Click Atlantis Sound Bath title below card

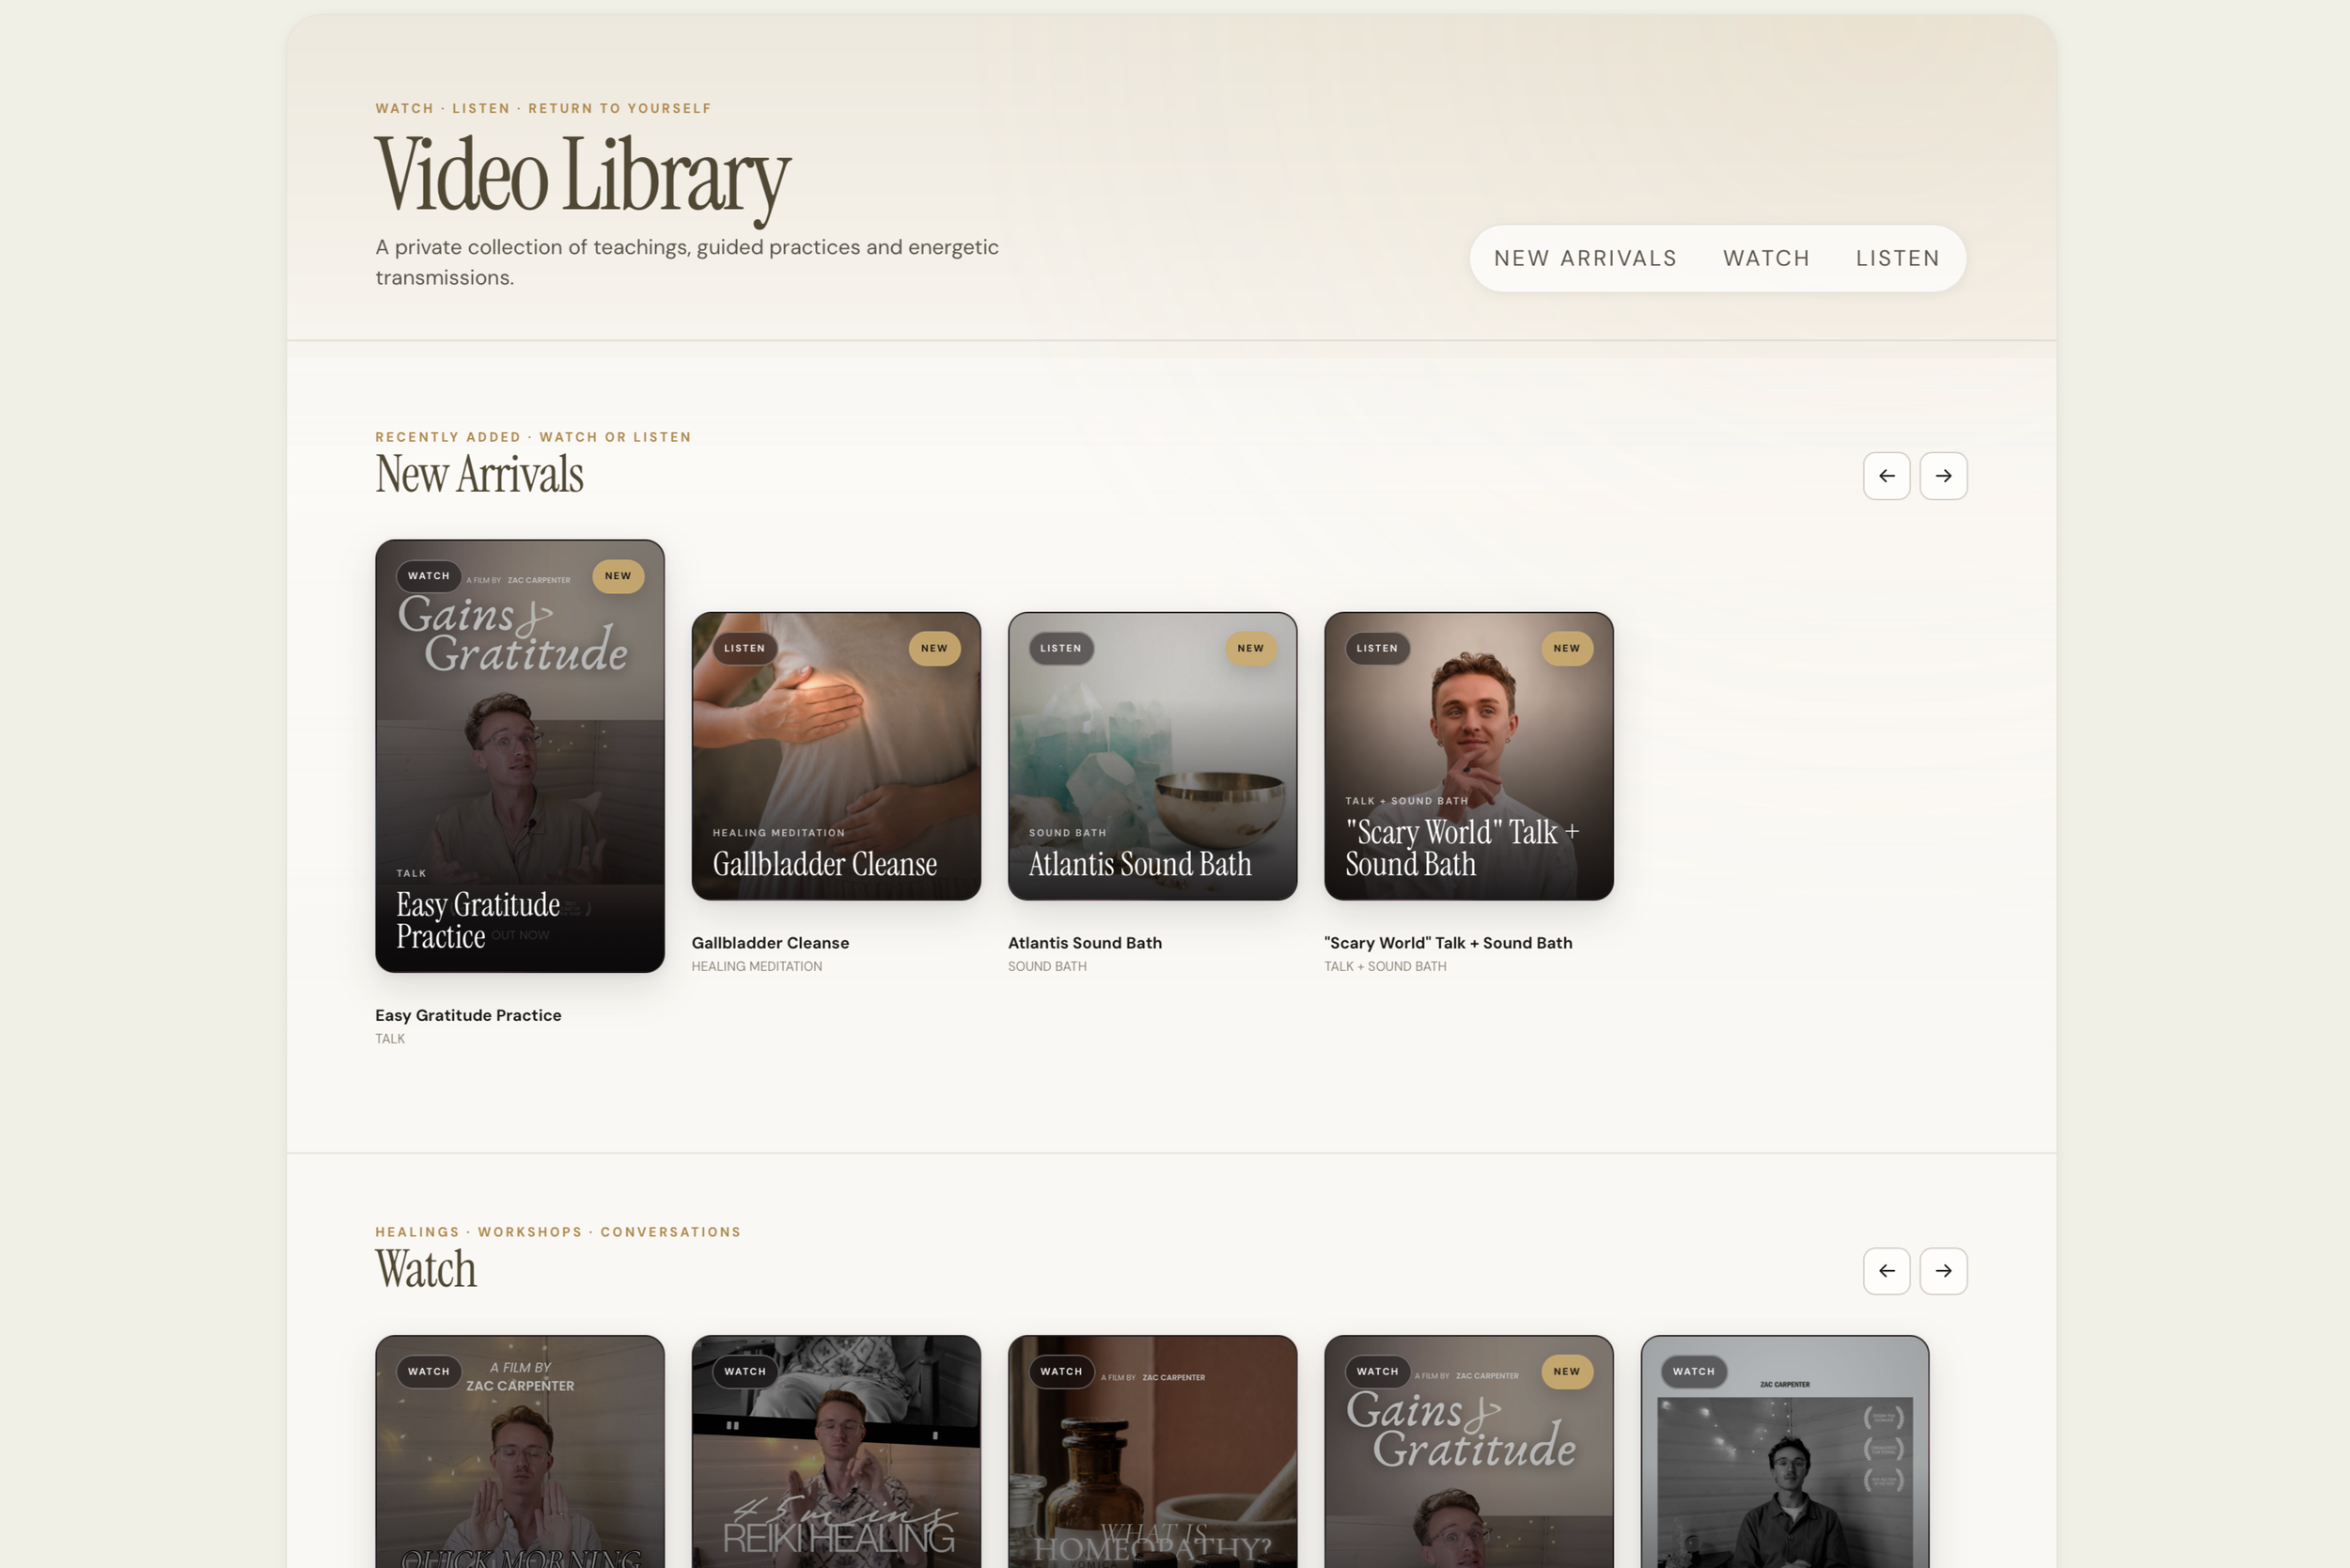tap(1085, 943)
